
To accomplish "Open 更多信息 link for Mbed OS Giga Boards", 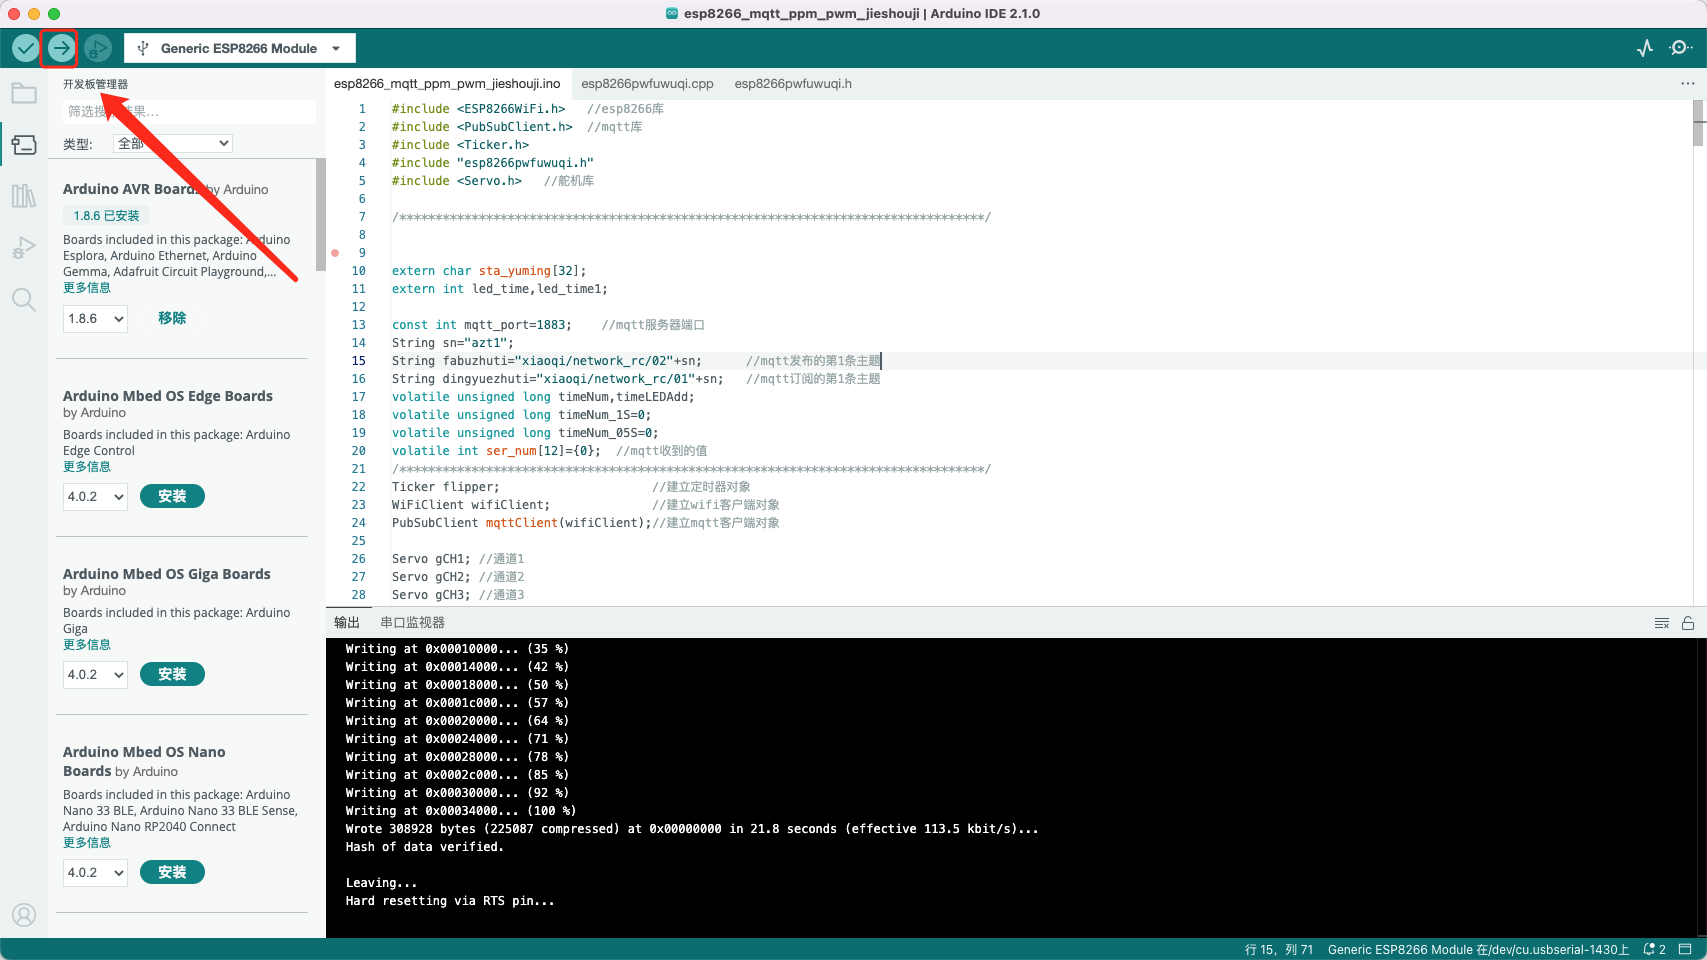I will pos(87,645).
